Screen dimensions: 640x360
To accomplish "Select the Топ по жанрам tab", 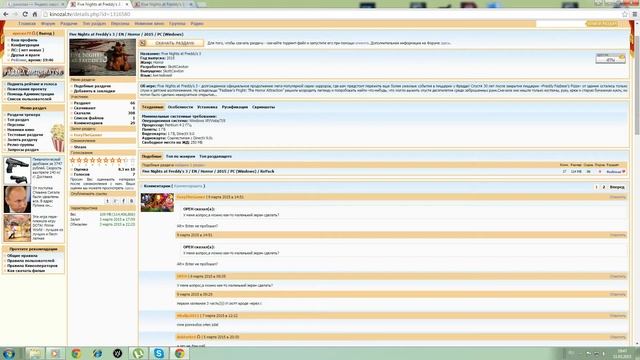I will (180, 156).
